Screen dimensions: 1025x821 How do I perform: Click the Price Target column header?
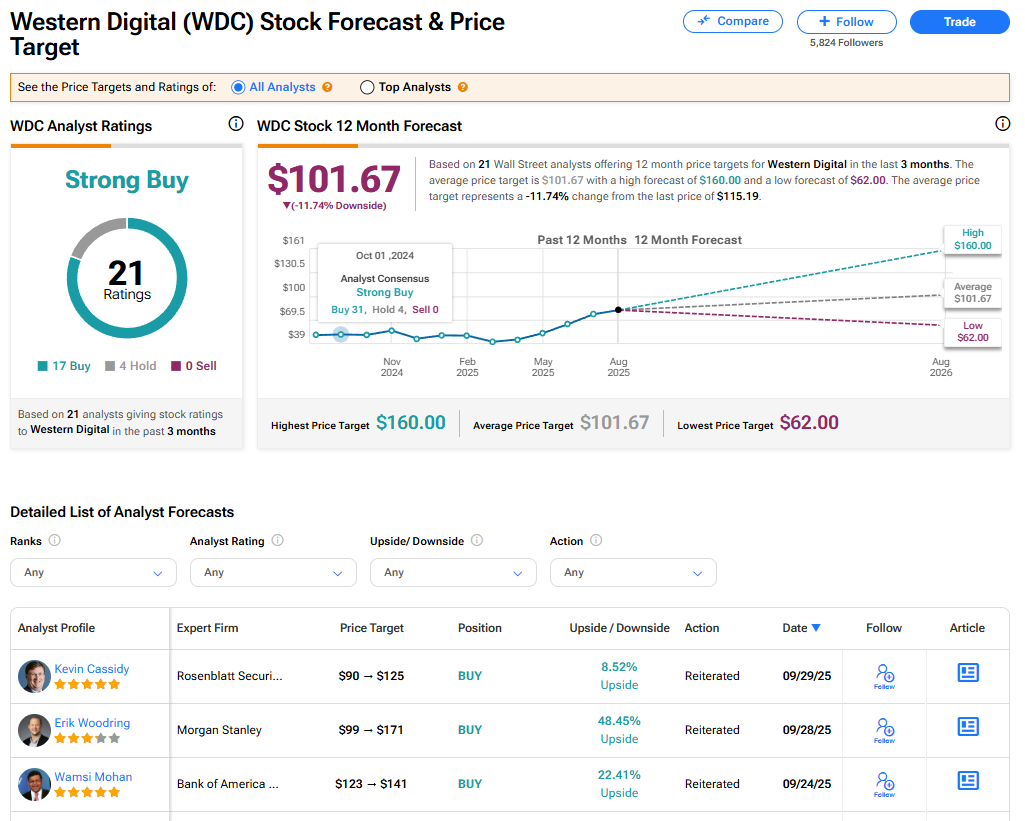coord(372,628)
